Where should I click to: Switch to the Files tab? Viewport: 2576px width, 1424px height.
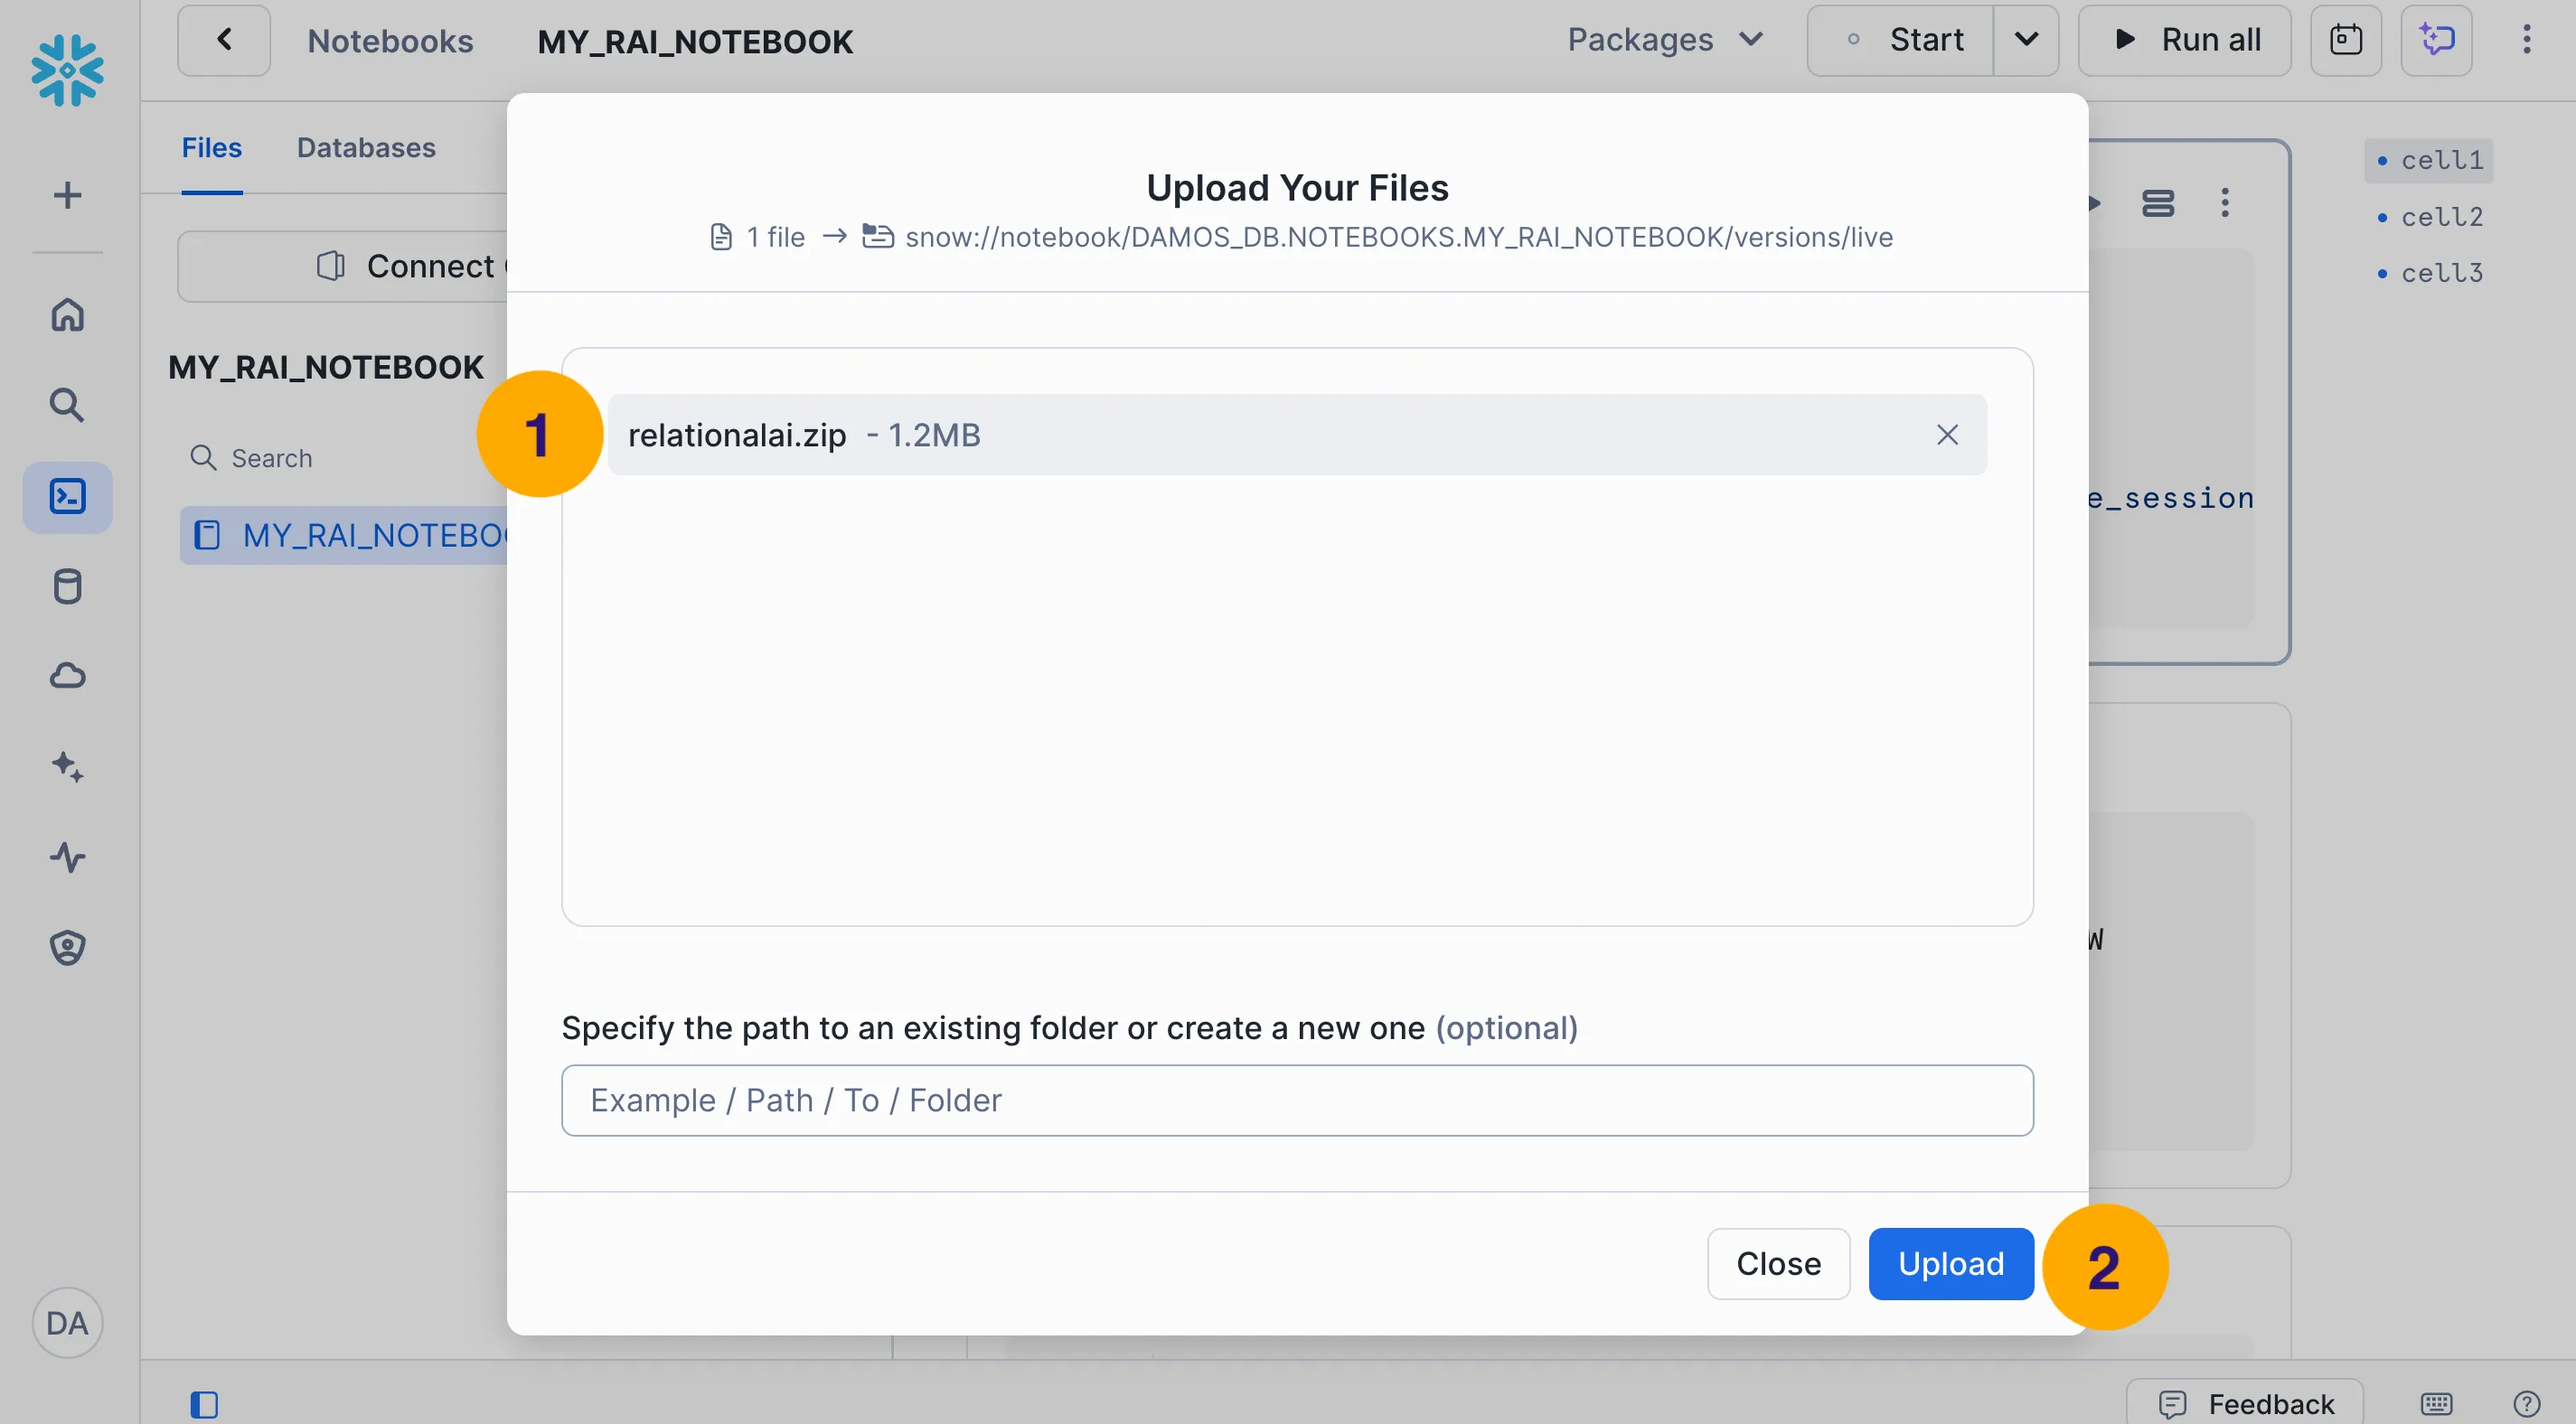tap(211, 148)
